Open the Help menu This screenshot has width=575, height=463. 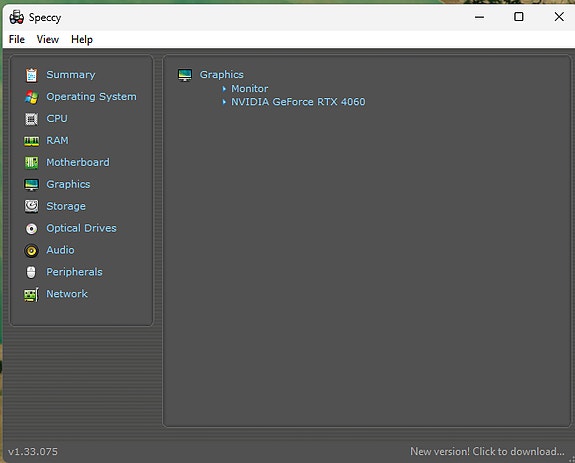coord(82,39)
